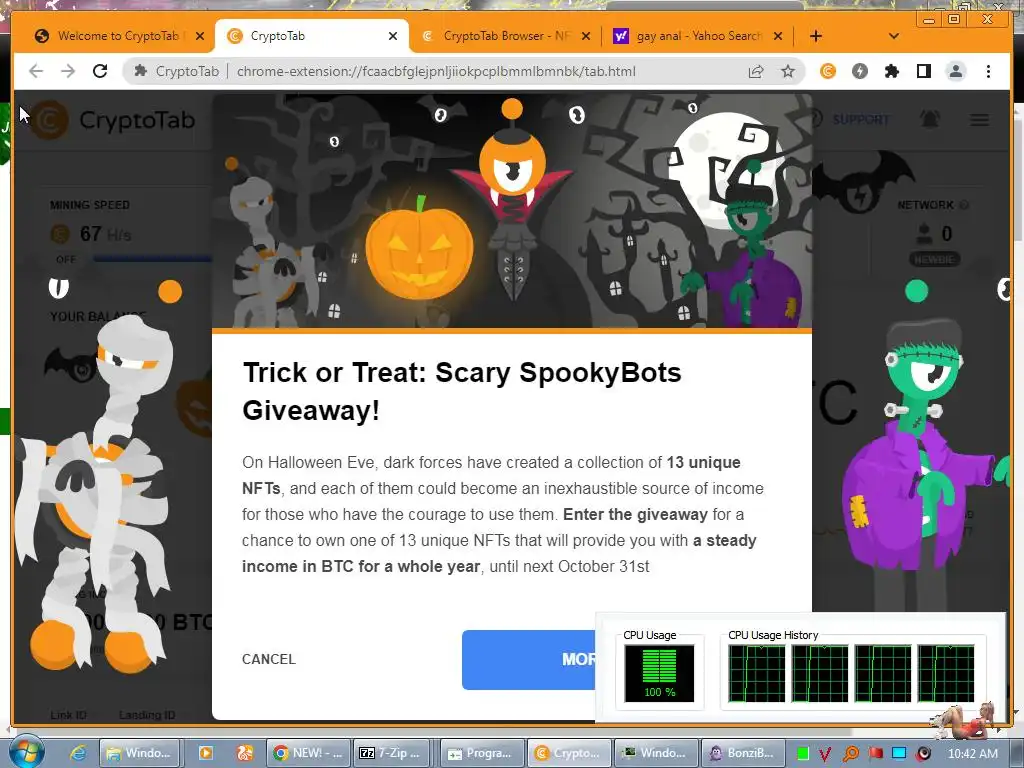Click the 10:42 AM taskbar clock
Screen dimensions: 1024x768
click(x=972, y=754)
